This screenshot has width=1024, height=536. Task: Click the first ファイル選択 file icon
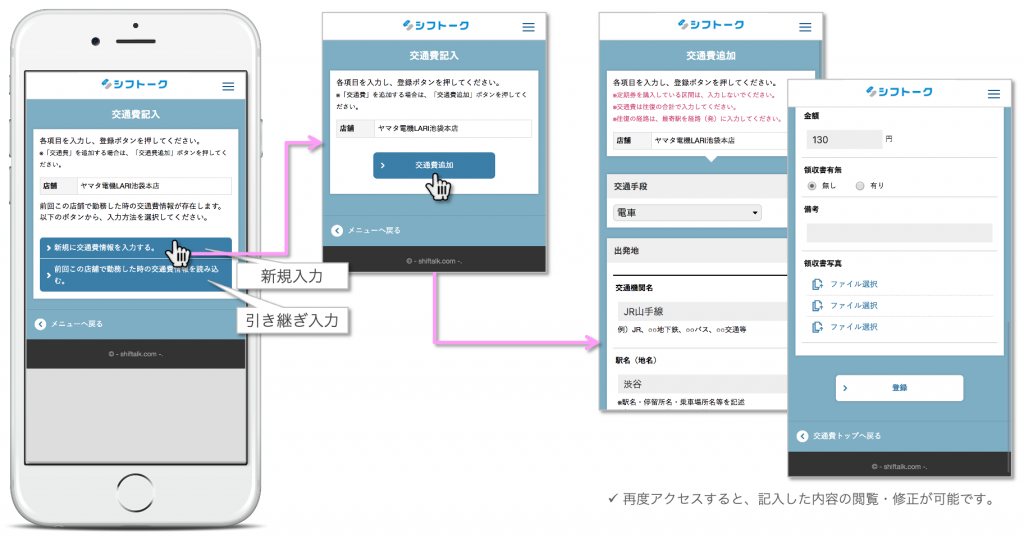point(817,284)
